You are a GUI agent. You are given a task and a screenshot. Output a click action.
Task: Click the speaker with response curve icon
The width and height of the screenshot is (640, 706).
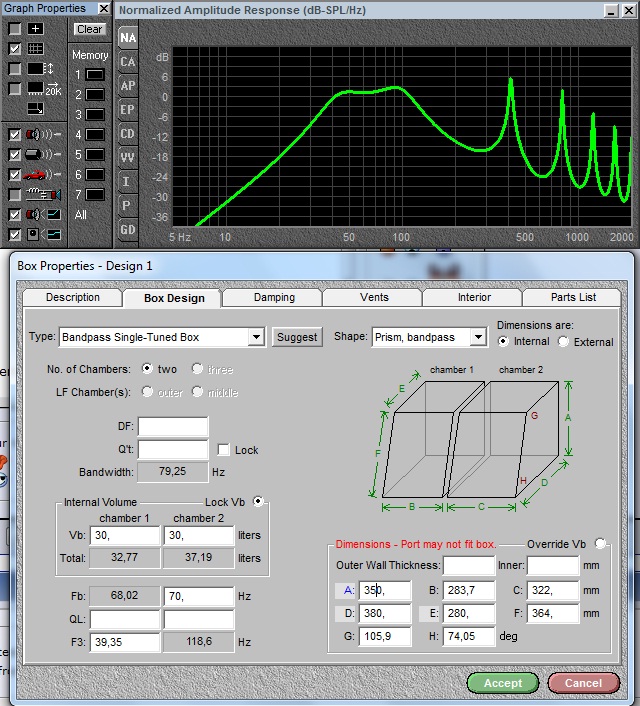click(x=43, y=214)
